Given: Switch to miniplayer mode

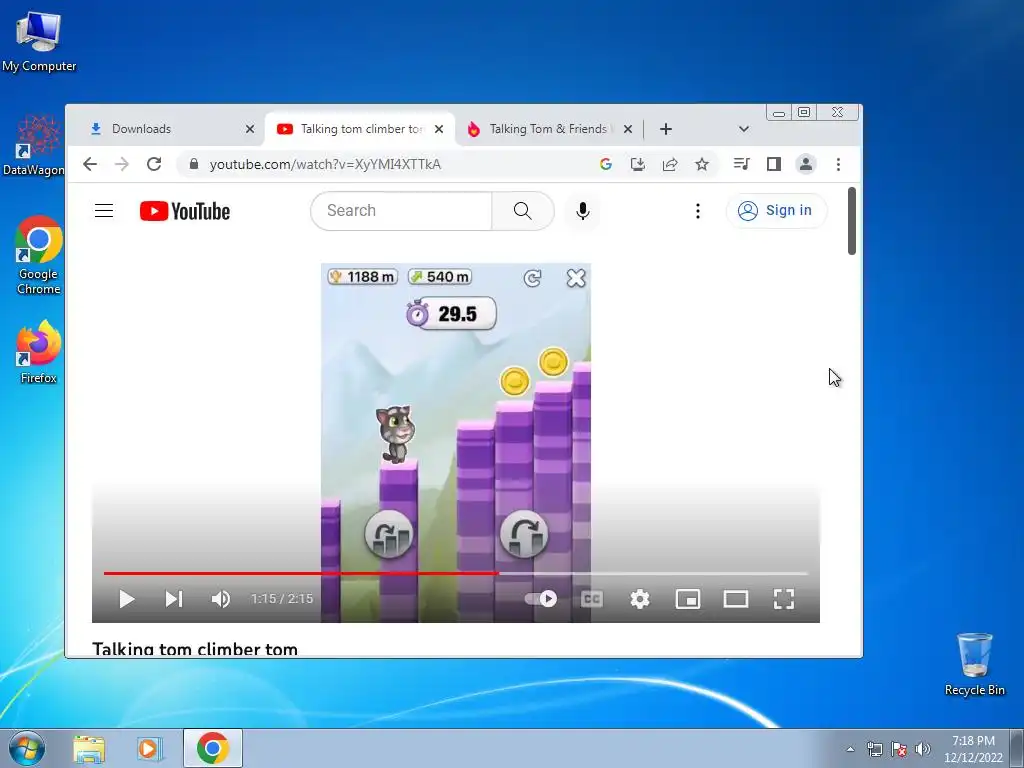Looking at the screenshot, I should pos(688,599).
